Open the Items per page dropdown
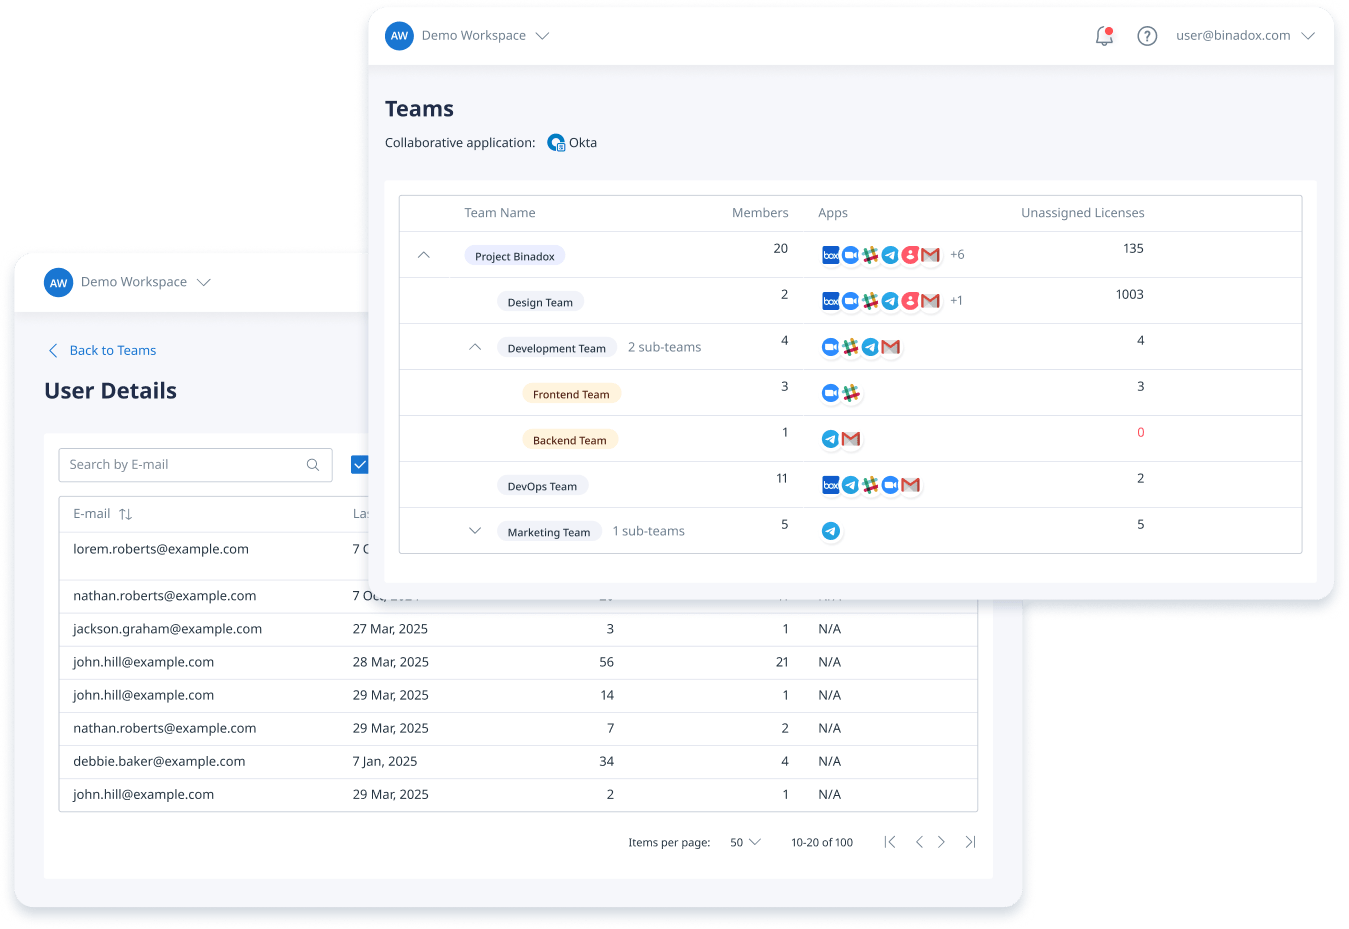The width and height of the screenshot is (1349, 929). (x=745, y=843)
